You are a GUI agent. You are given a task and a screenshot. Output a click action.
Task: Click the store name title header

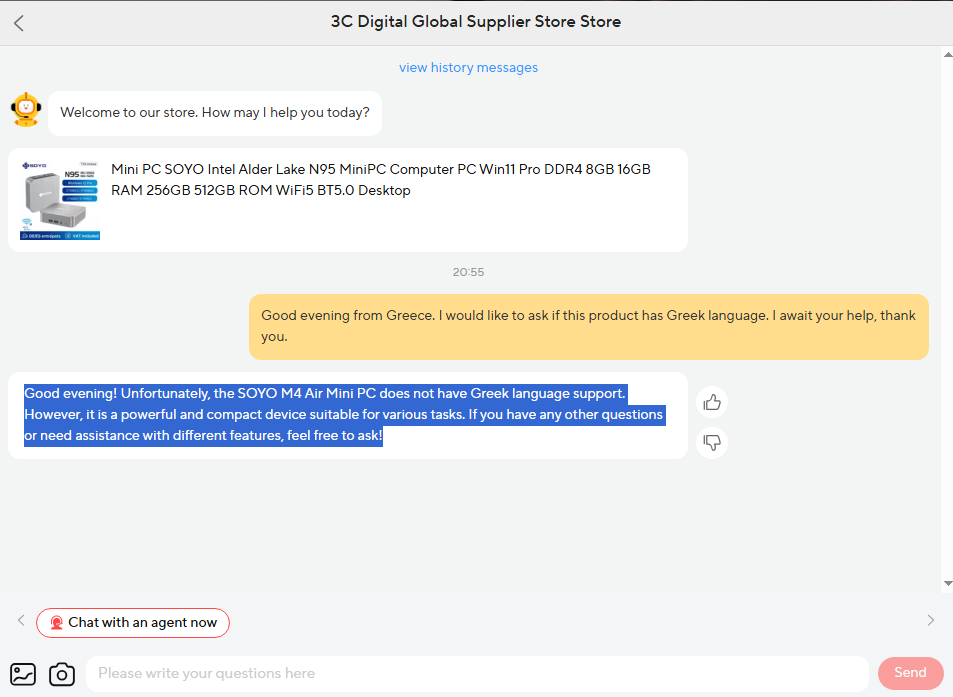(476, 22)
